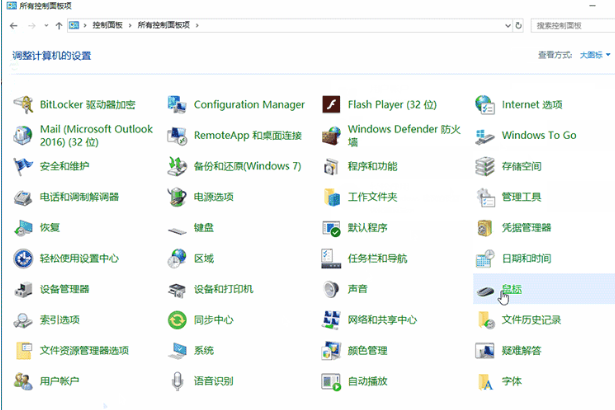Screen dimensions: 615x410
Task: Expand the chevron after 所有控制面板项 in the breadcrumb
Action: (x=197, y=26)
